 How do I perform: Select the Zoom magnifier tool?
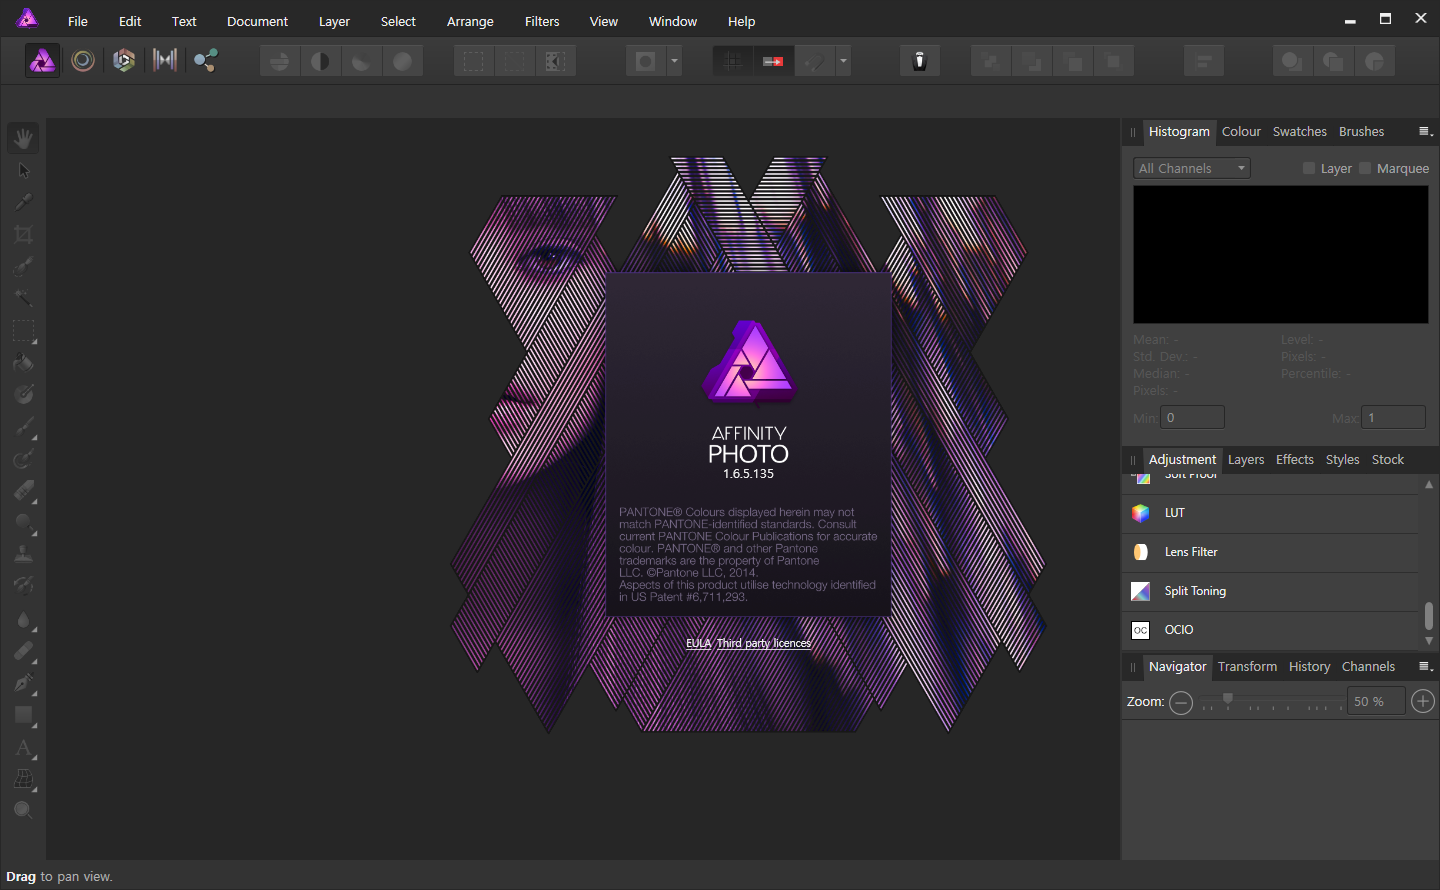coord(24,811)
